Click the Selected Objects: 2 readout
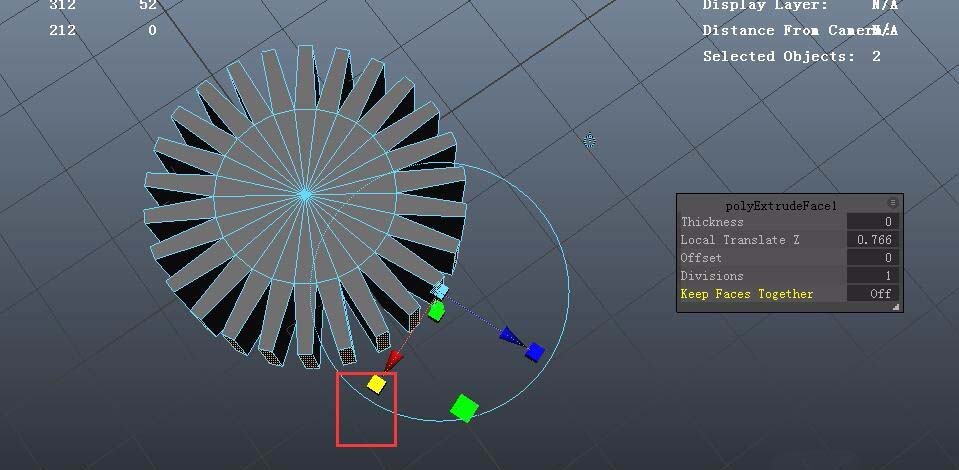The width and height of the screenshot is (959, 470). pos(791,56)
